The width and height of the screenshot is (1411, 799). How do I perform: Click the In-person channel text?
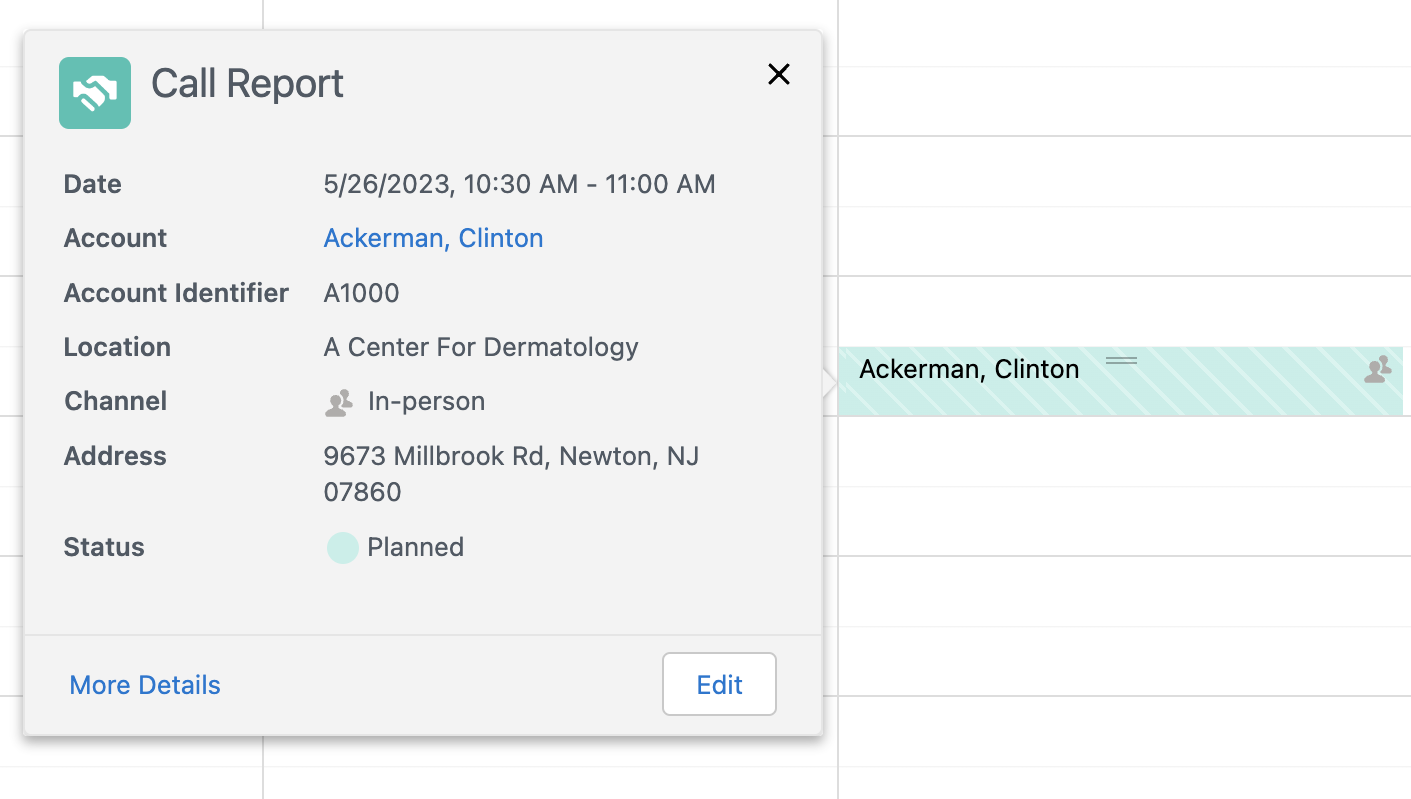(x=426, y=401)
